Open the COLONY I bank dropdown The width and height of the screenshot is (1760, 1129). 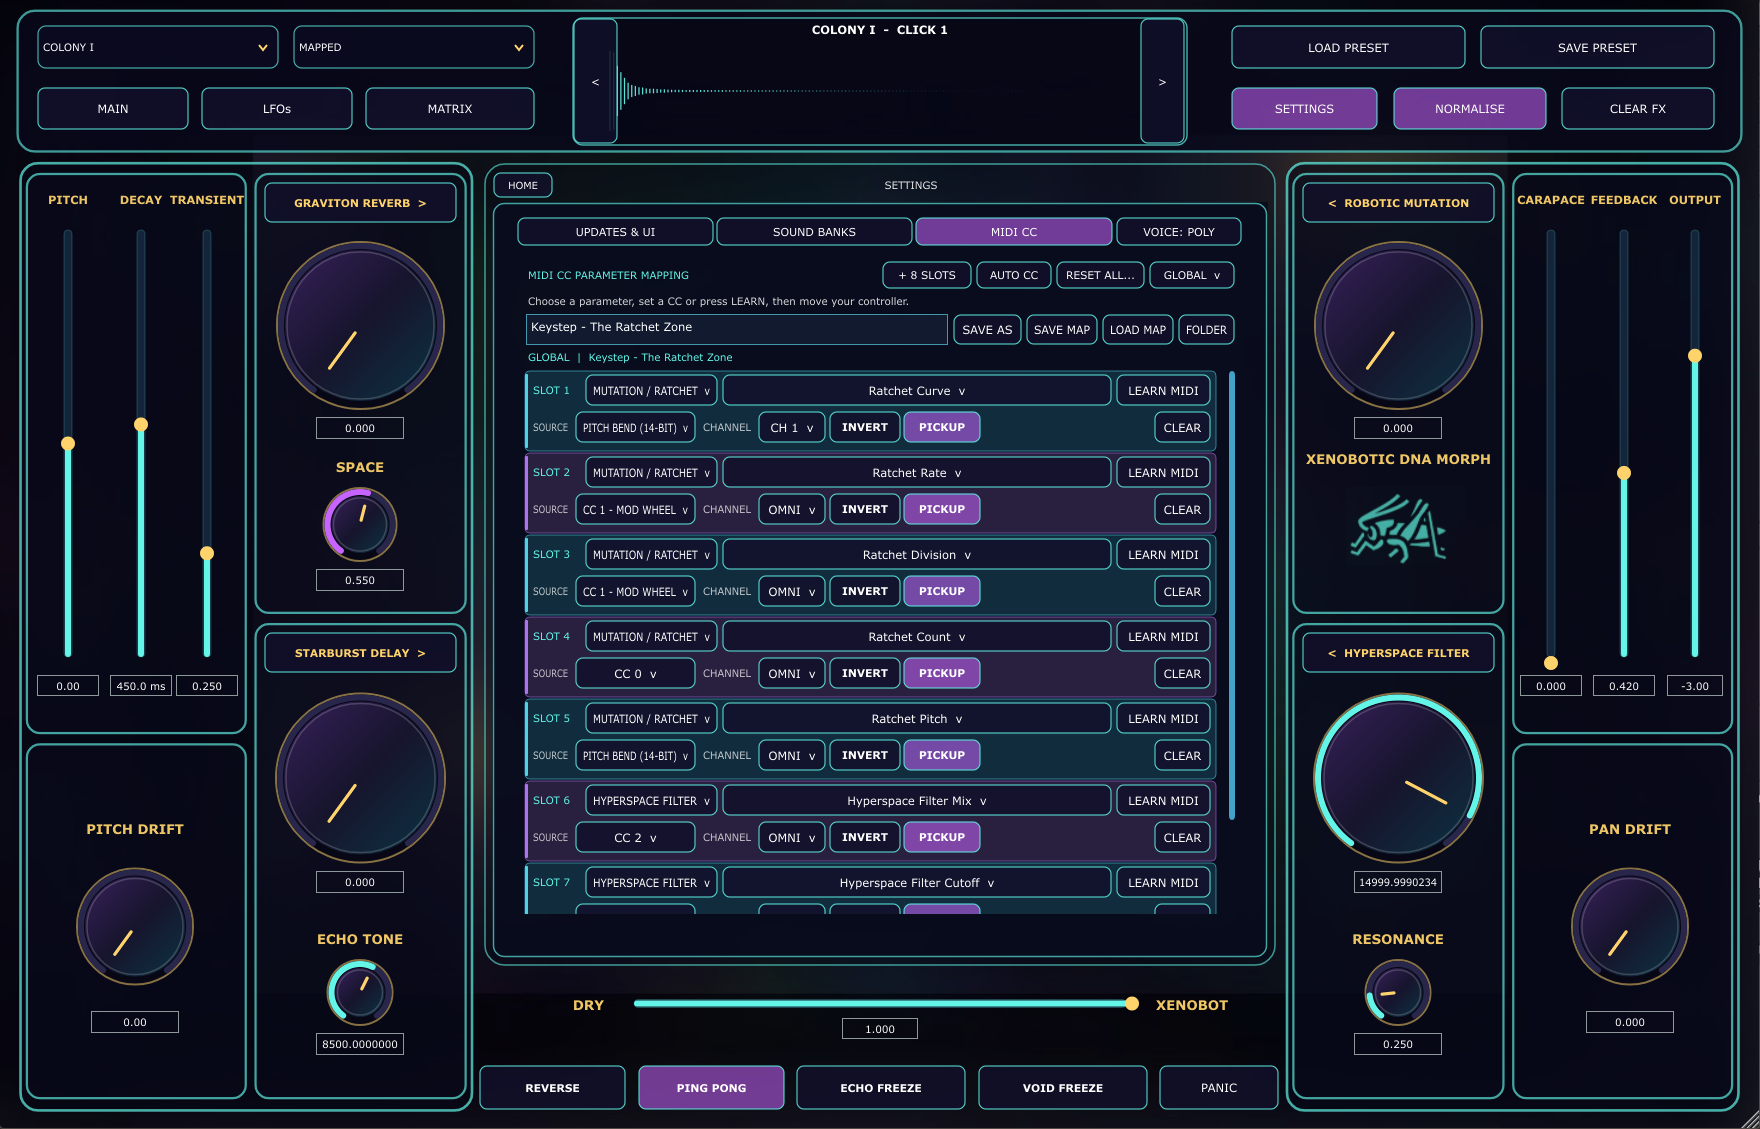158,47
